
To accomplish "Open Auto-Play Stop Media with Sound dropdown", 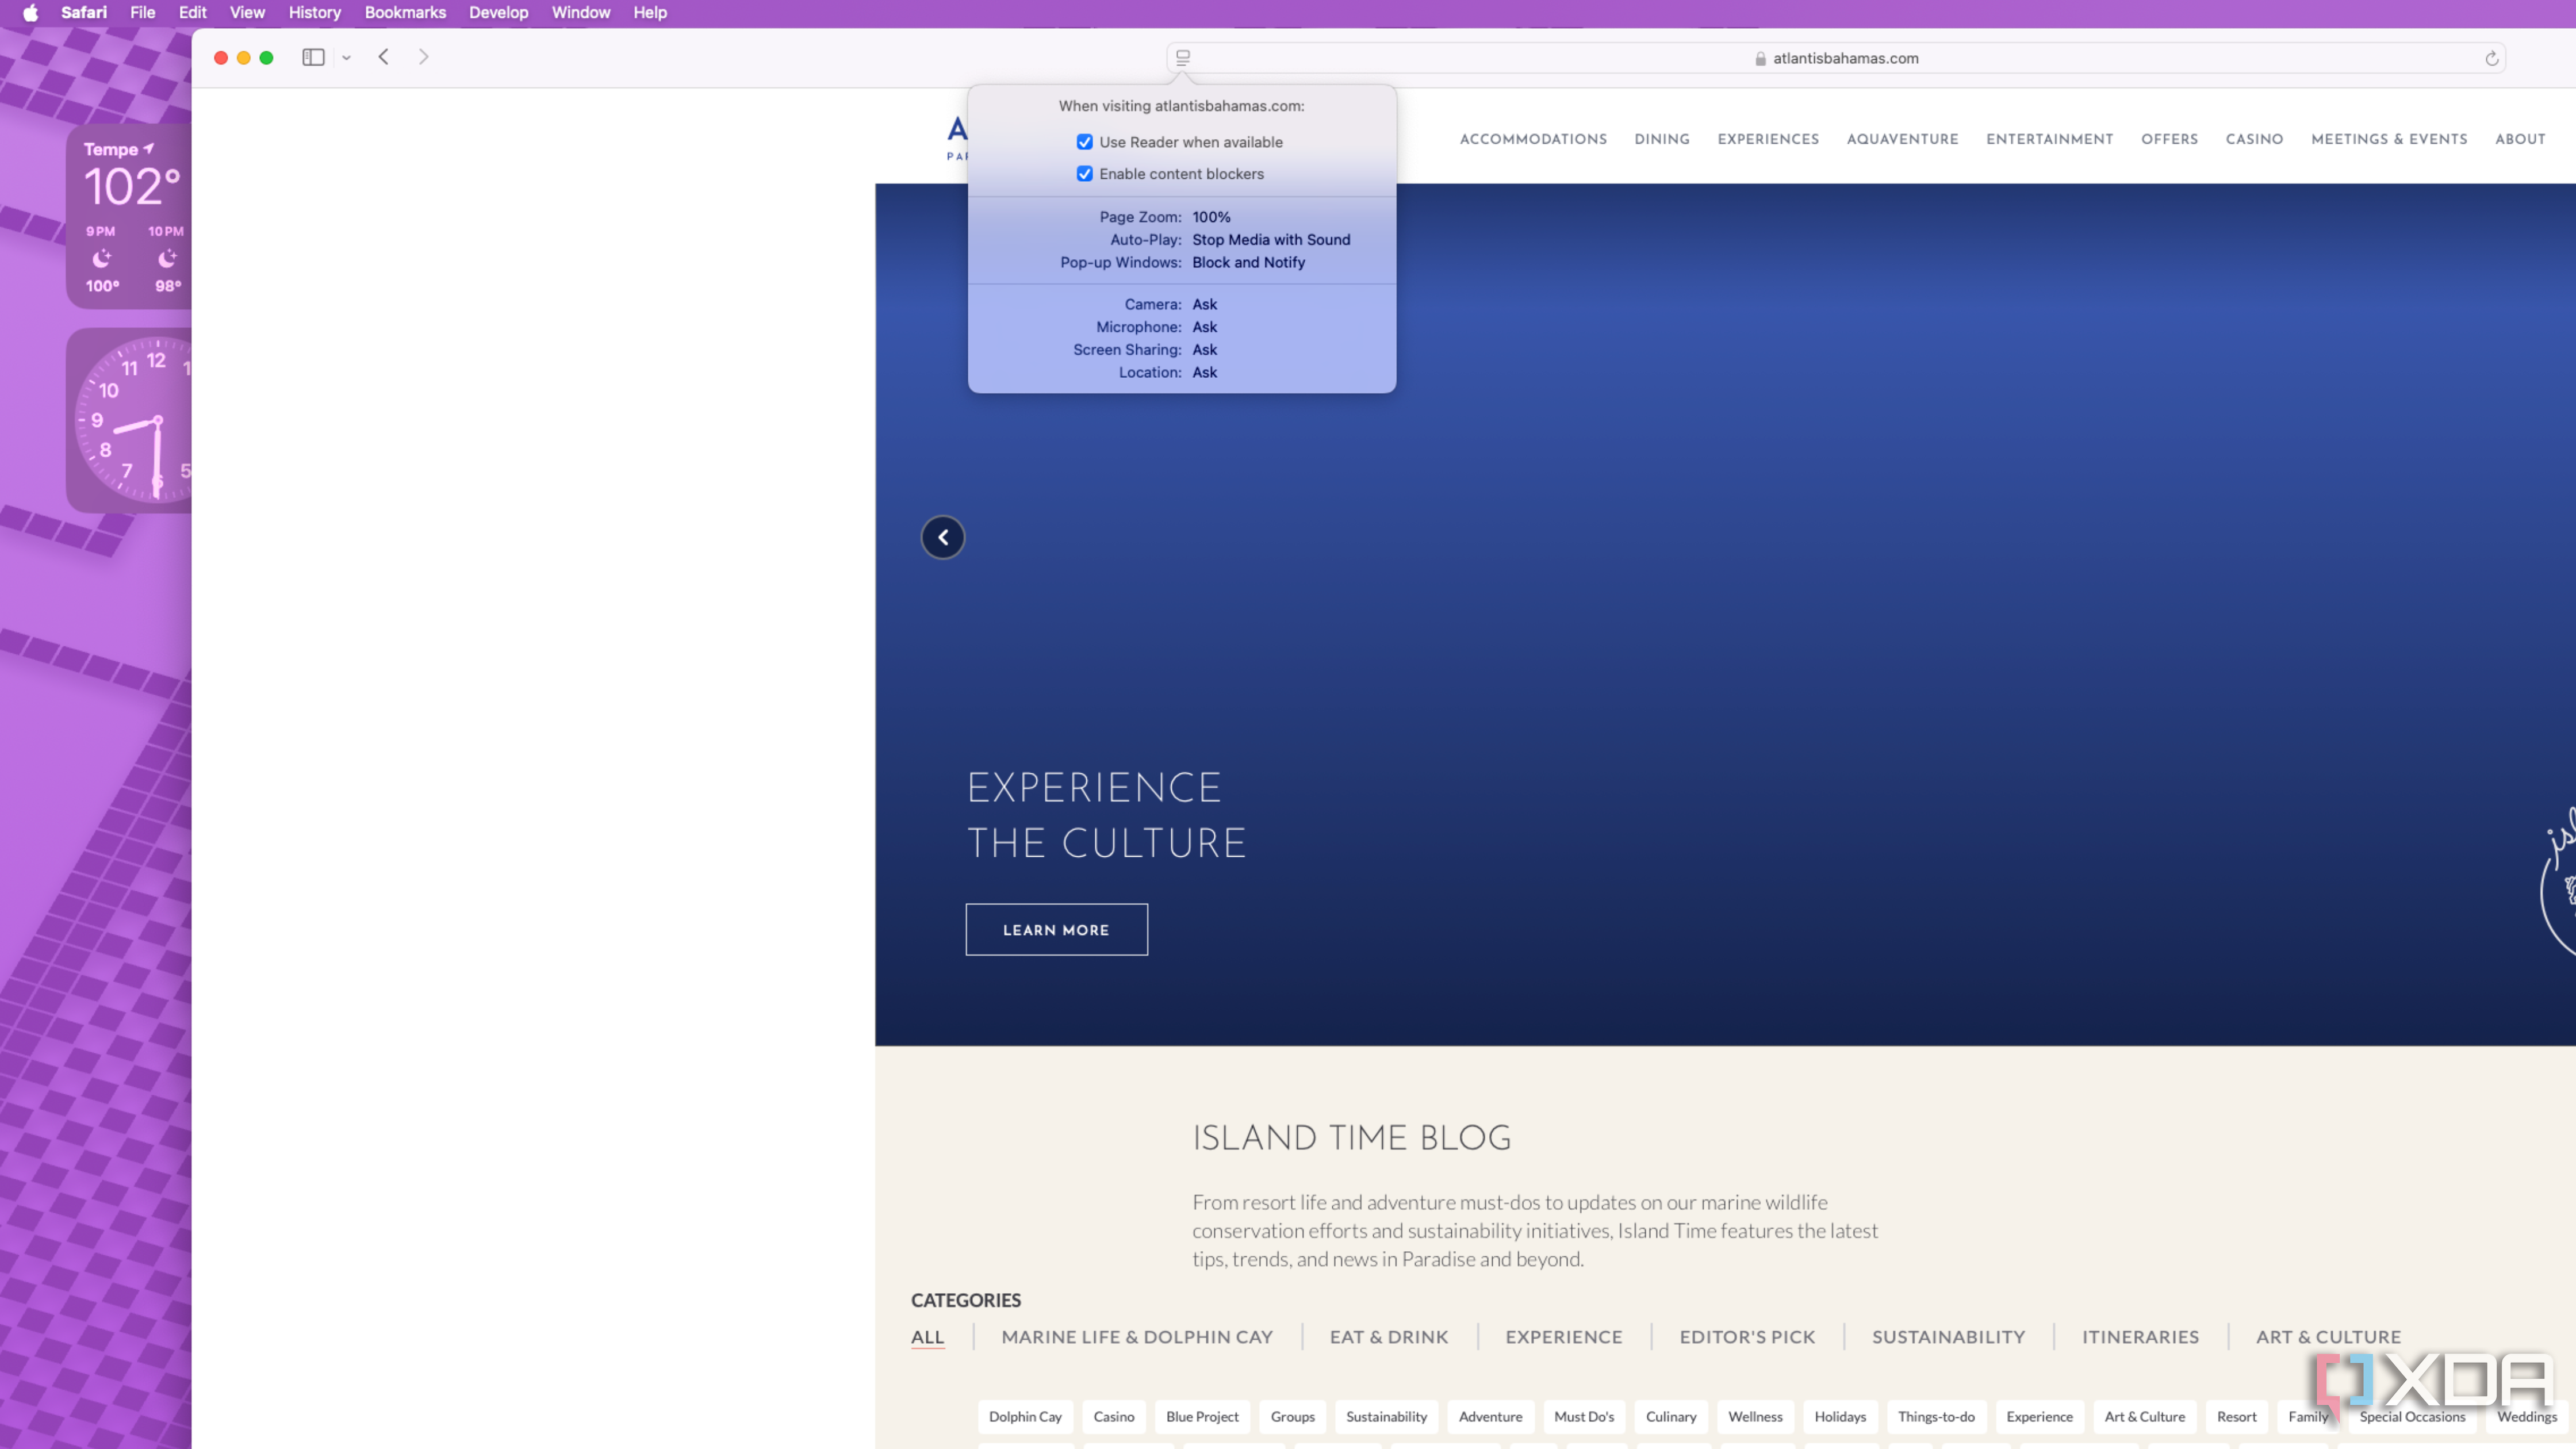I will coord(1271,240).
